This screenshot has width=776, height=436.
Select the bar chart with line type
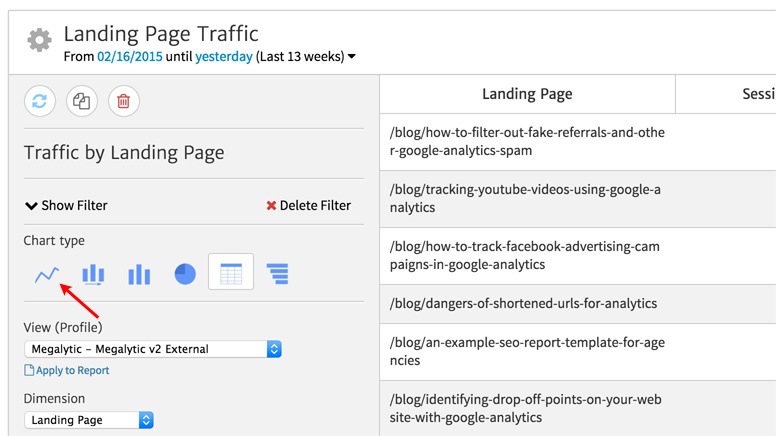pyautogui.click(x=93, y=274)
